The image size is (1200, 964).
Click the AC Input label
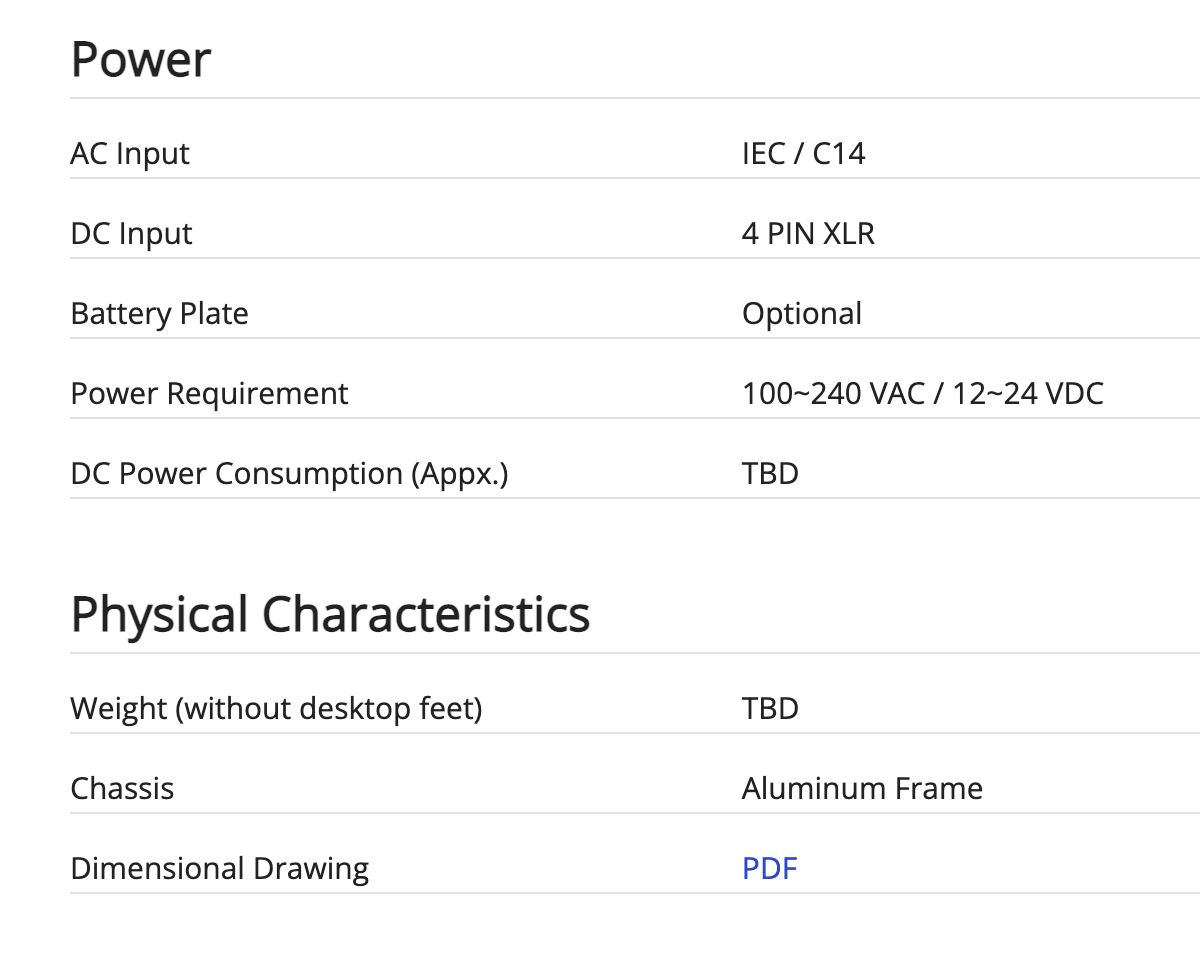pos(130,154)
